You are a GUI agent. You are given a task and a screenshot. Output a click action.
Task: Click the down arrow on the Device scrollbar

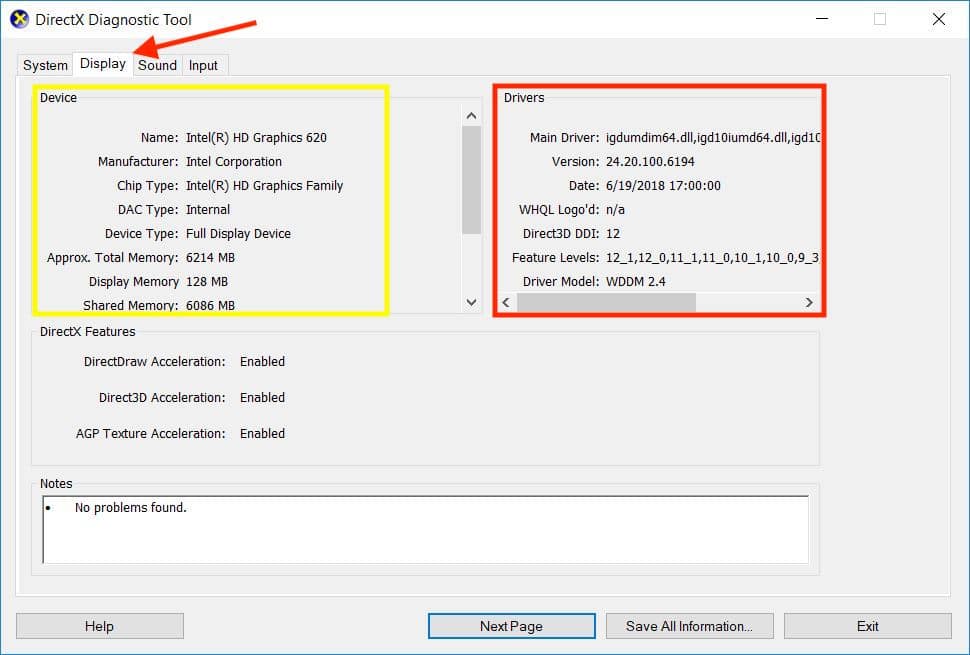point(471,301)
